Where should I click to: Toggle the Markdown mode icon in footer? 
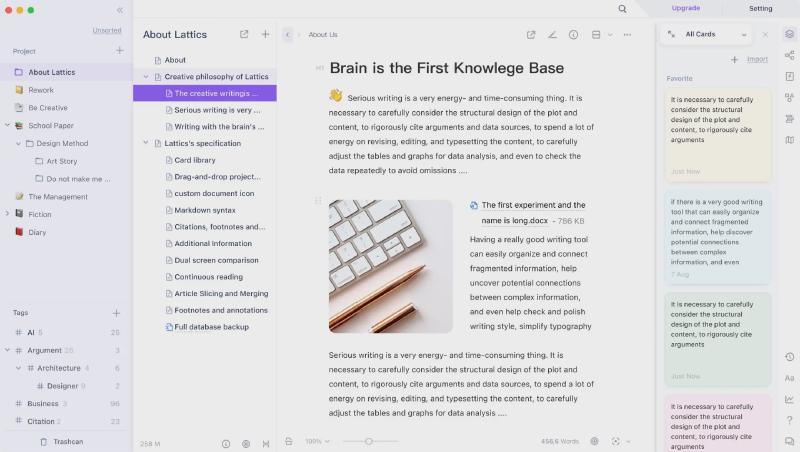(x=266, y=443)
